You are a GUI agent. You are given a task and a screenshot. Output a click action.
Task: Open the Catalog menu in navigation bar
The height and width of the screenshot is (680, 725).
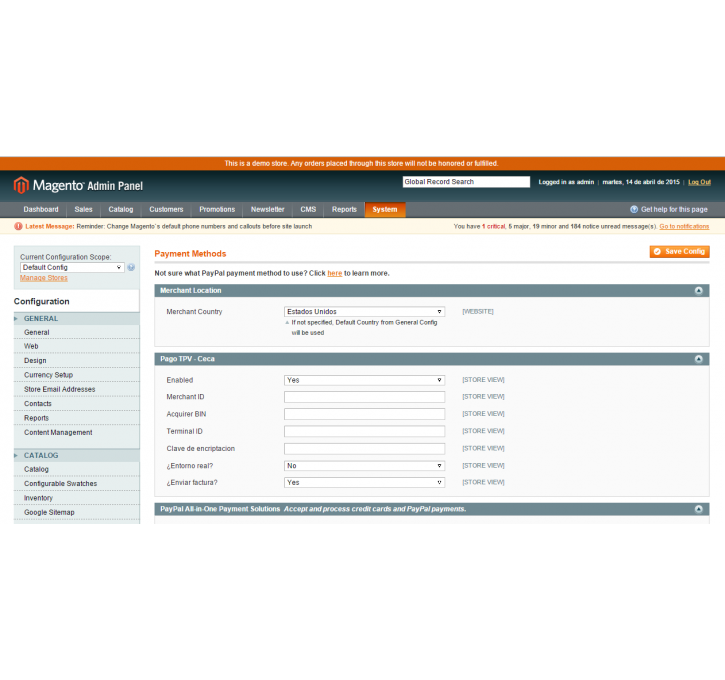pyautogui.click(x=121, y=209)
